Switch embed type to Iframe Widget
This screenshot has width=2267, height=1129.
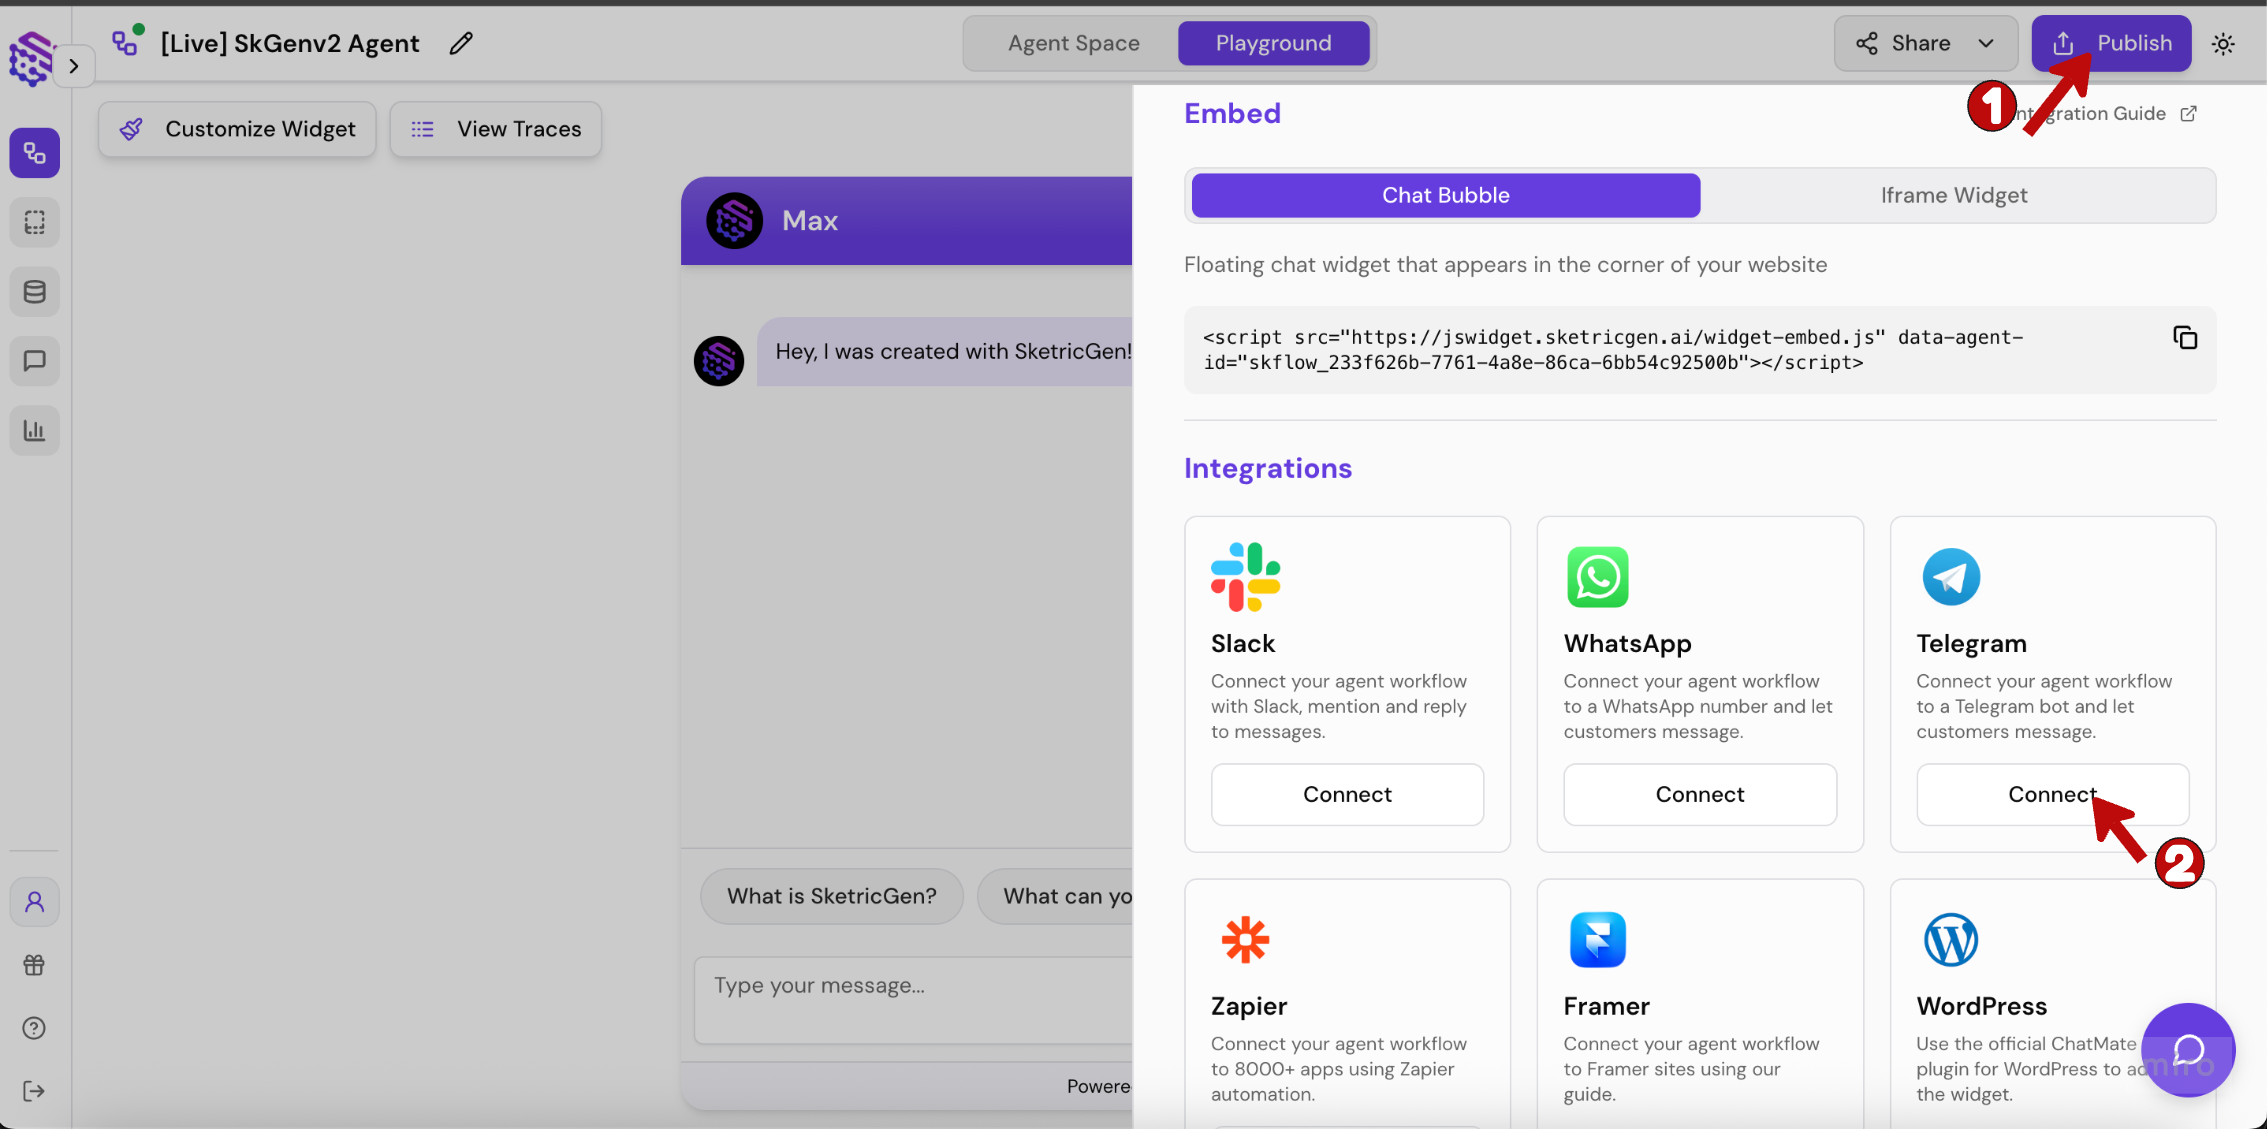point(1953,195)
